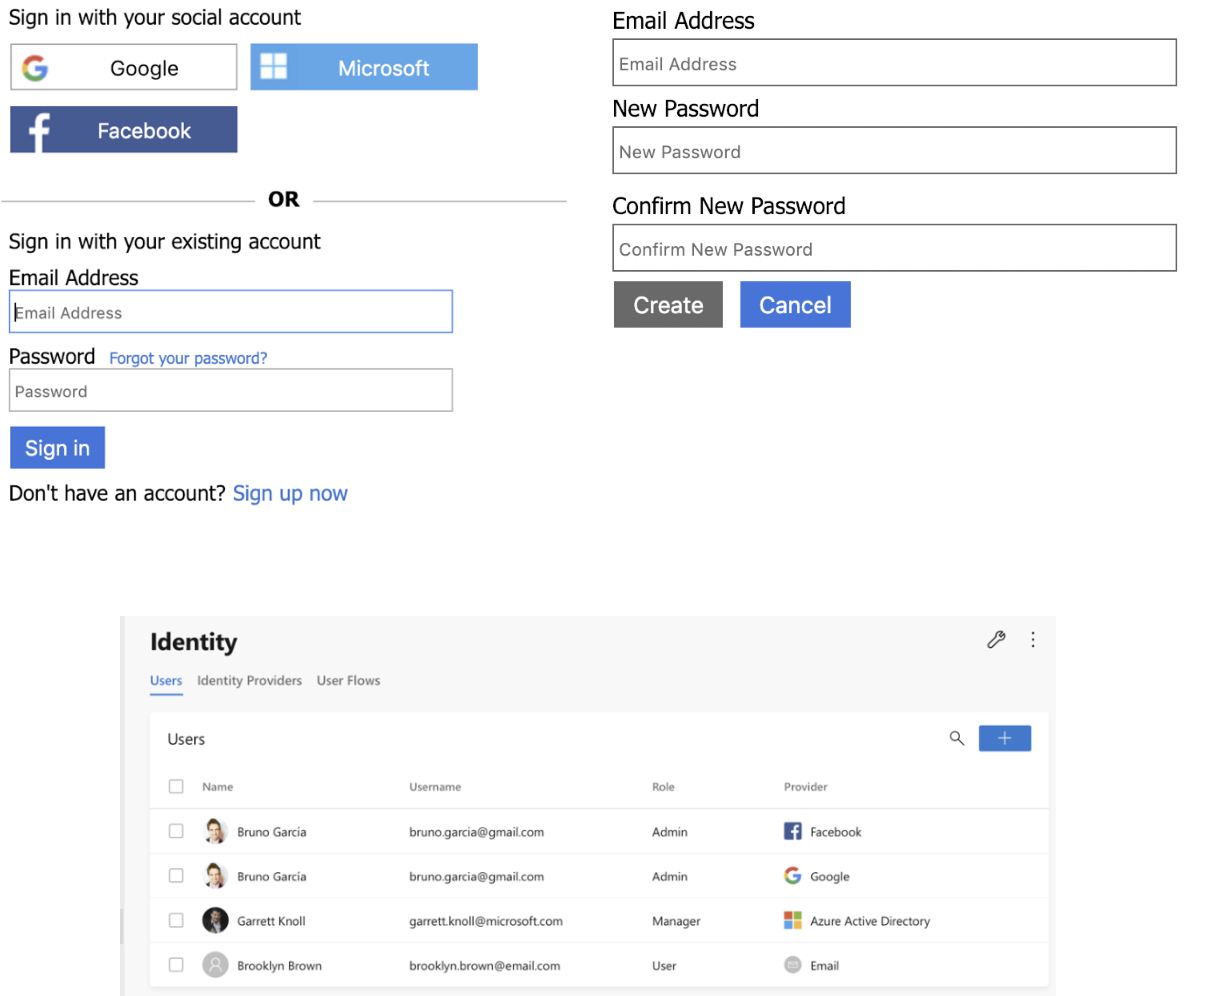Check Brooklyn Brown's row checkbox
The image size is (1220, 996).
point(176,965)
